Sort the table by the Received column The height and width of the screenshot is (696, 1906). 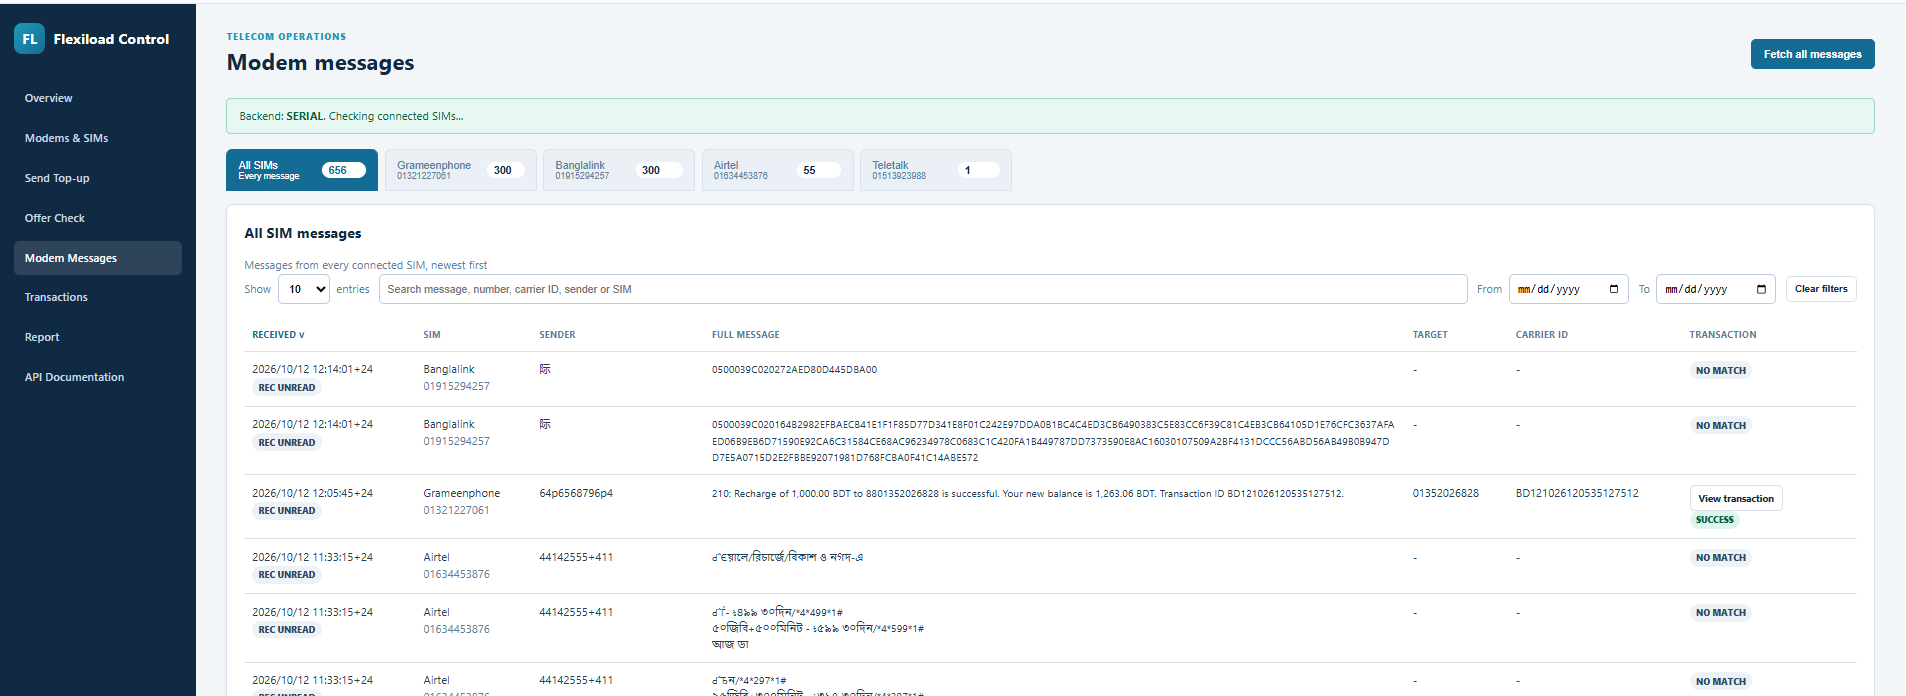[278, 335]
